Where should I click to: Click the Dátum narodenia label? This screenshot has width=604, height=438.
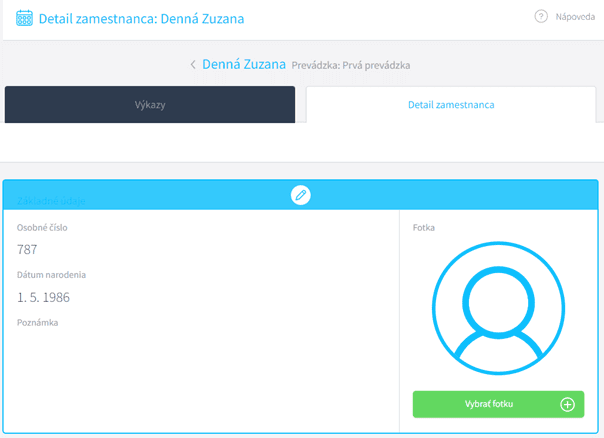51,275
